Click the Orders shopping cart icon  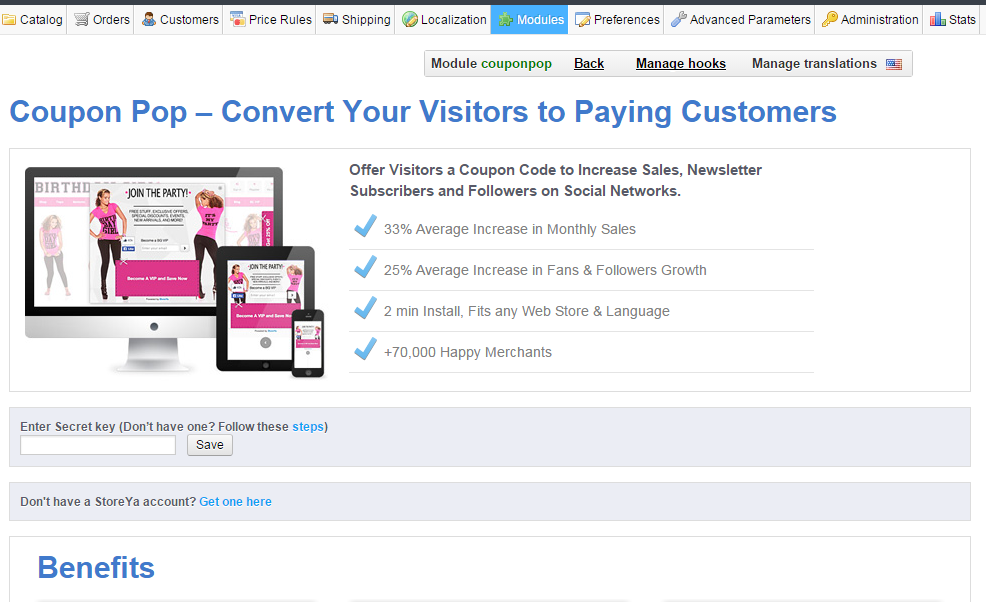[x=81, y=19]
